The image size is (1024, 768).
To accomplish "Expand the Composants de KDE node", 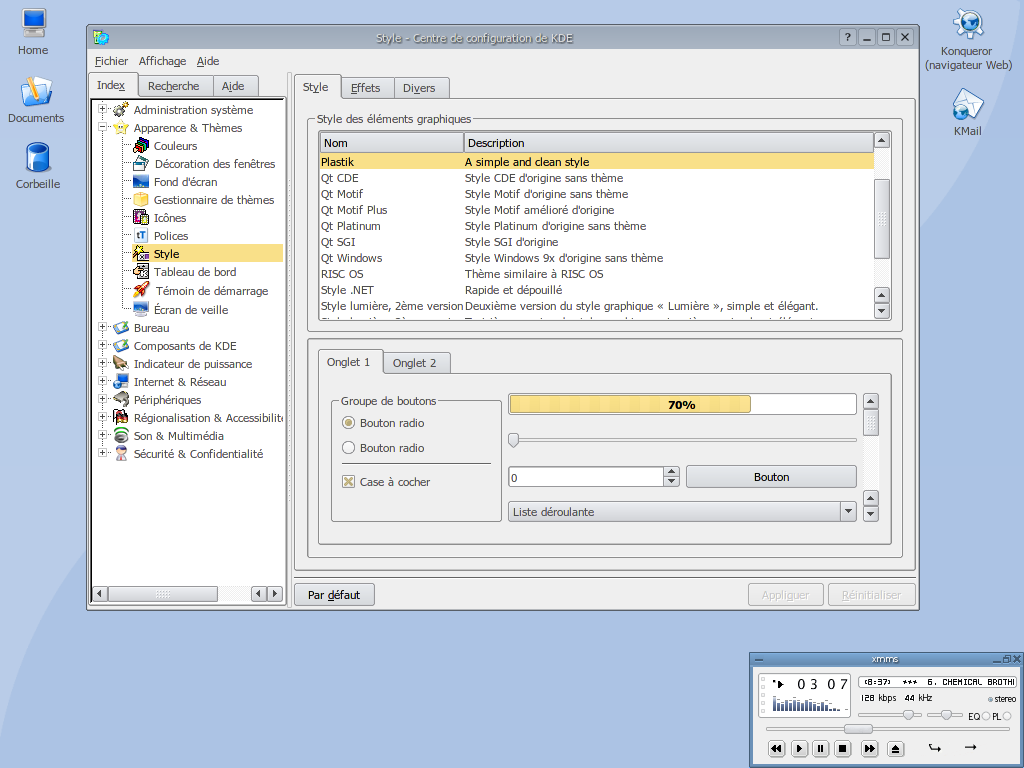I will pos(102,345).
